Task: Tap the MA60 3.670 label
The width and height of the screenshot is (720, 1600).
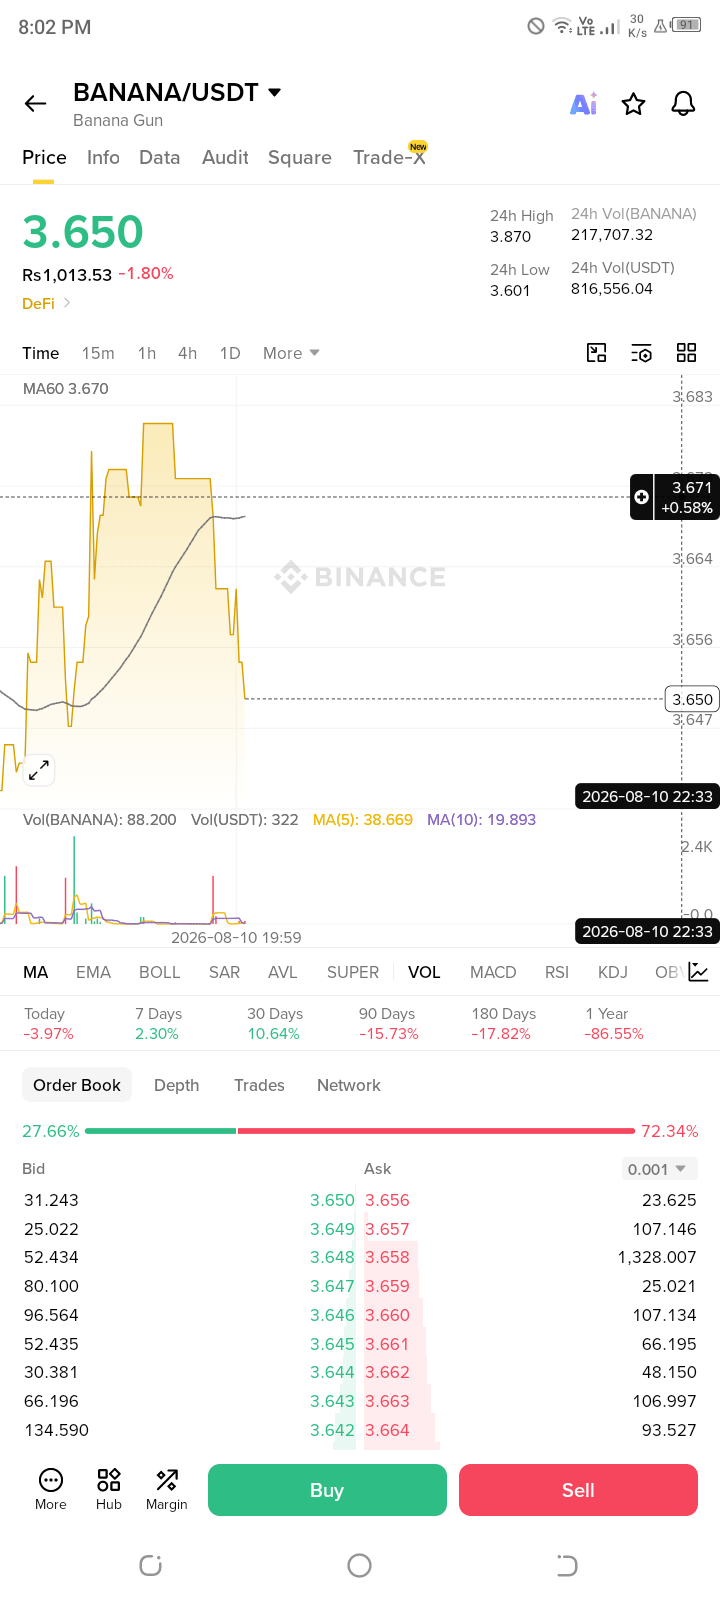Action: [x=66, y=388]
